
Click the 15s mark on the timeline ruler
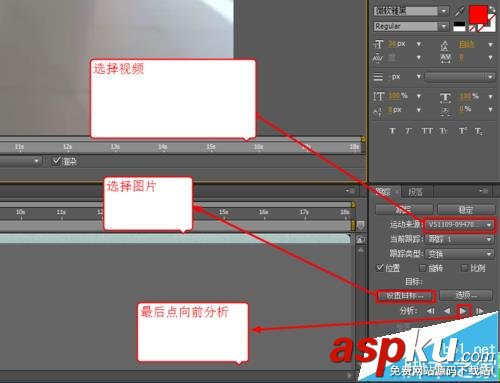click(223, 212)
